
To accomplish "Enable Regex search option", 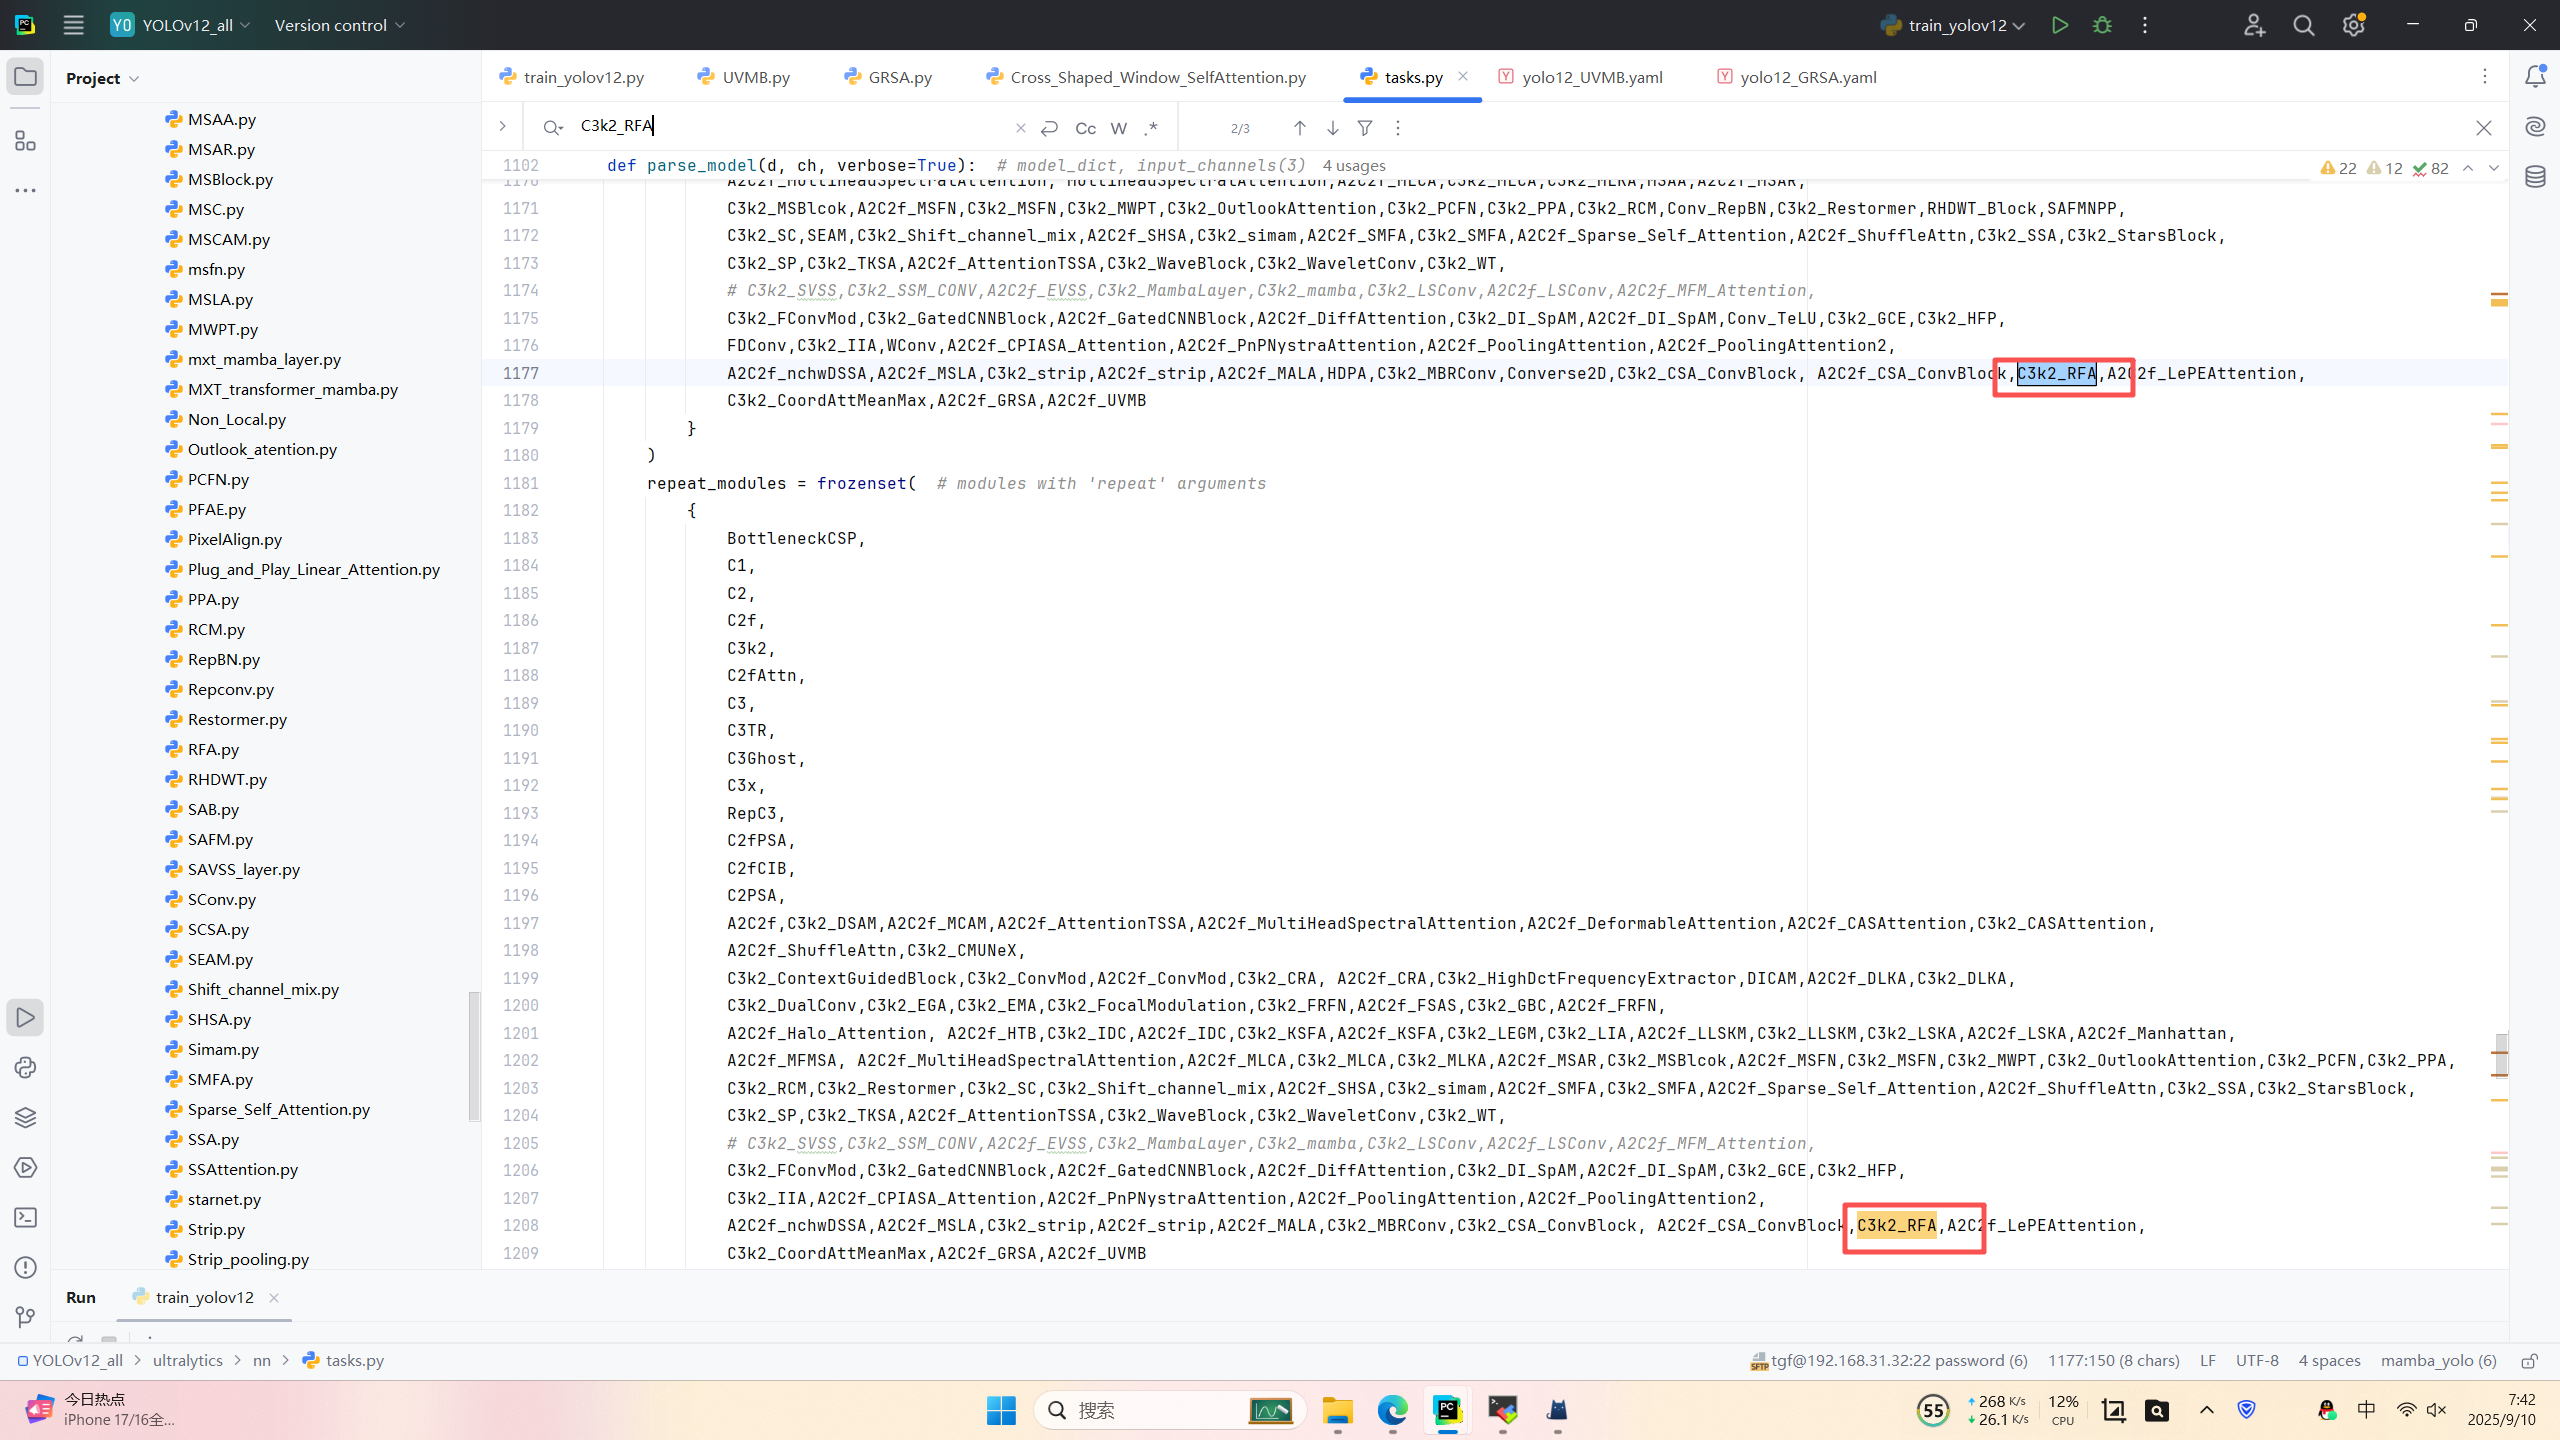I will (1151, 128).
